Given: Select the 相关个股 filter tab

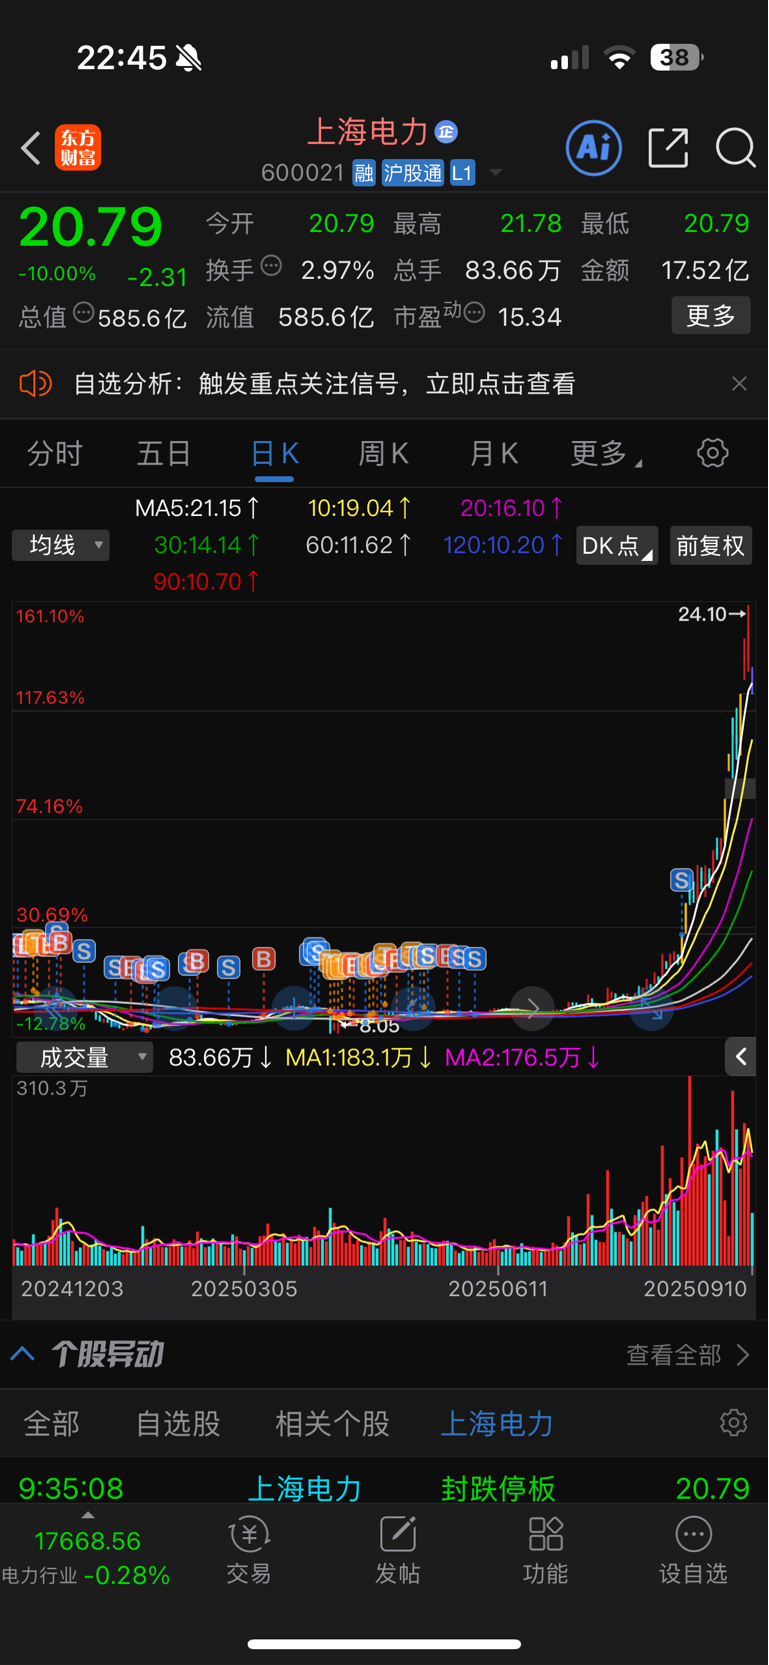Looking at the screenshot, I should coord(332,1424).
